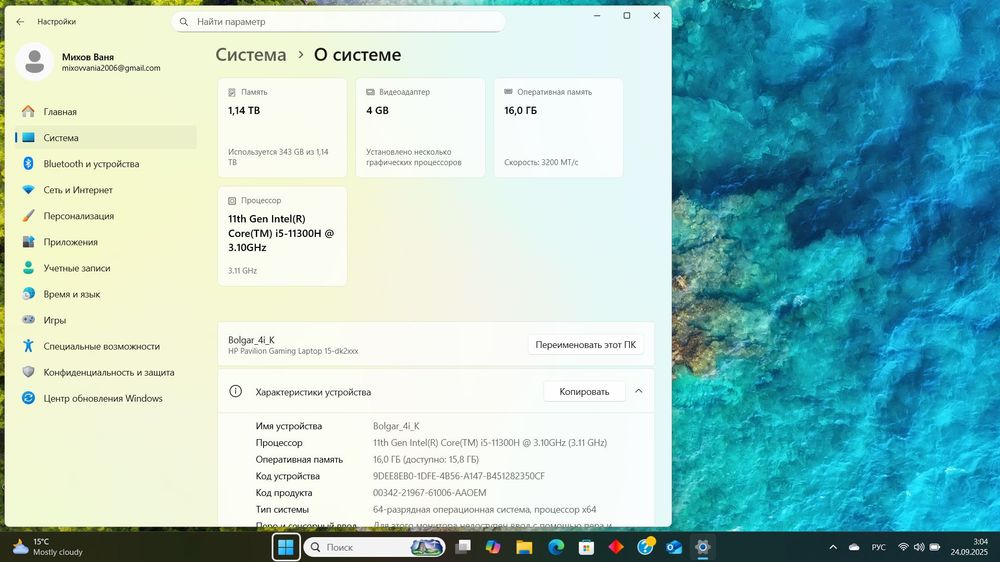The image size is (1000, 562).
Task: Switch input language via РУС indicator
Action: coord(878,547)
